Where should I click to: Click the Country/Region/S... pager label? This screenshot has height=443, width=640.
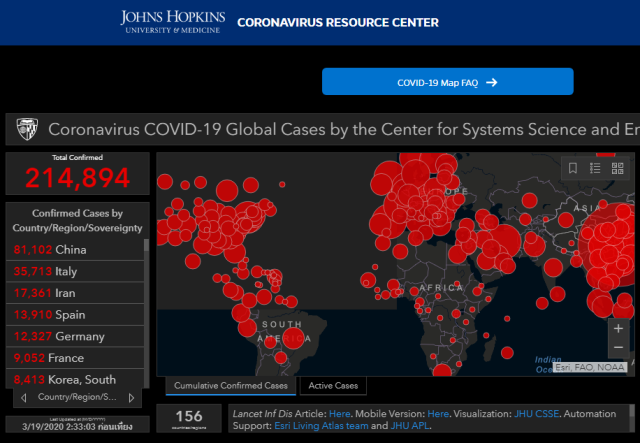pos(77,397)
